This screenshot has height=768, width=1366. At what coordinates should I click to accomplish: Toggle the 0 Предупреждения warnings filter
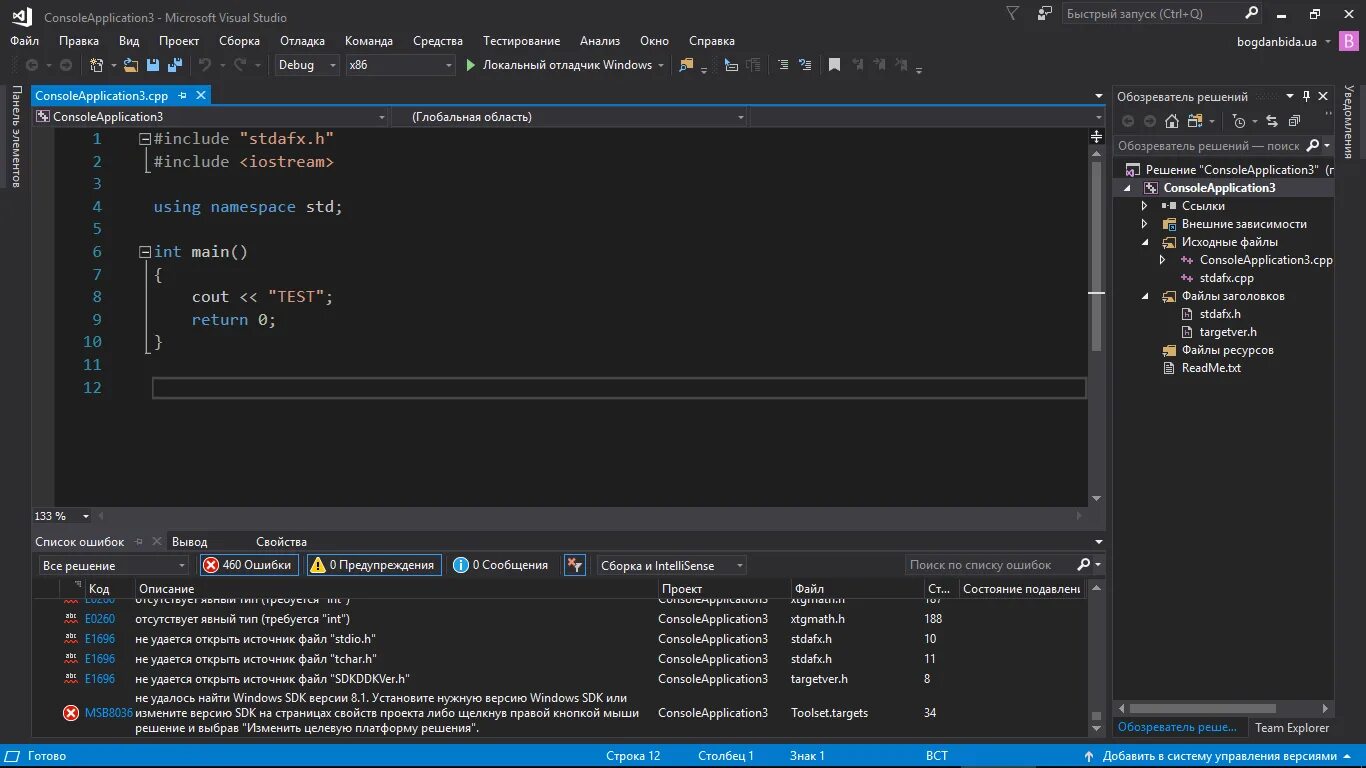[x=374, y=565]
